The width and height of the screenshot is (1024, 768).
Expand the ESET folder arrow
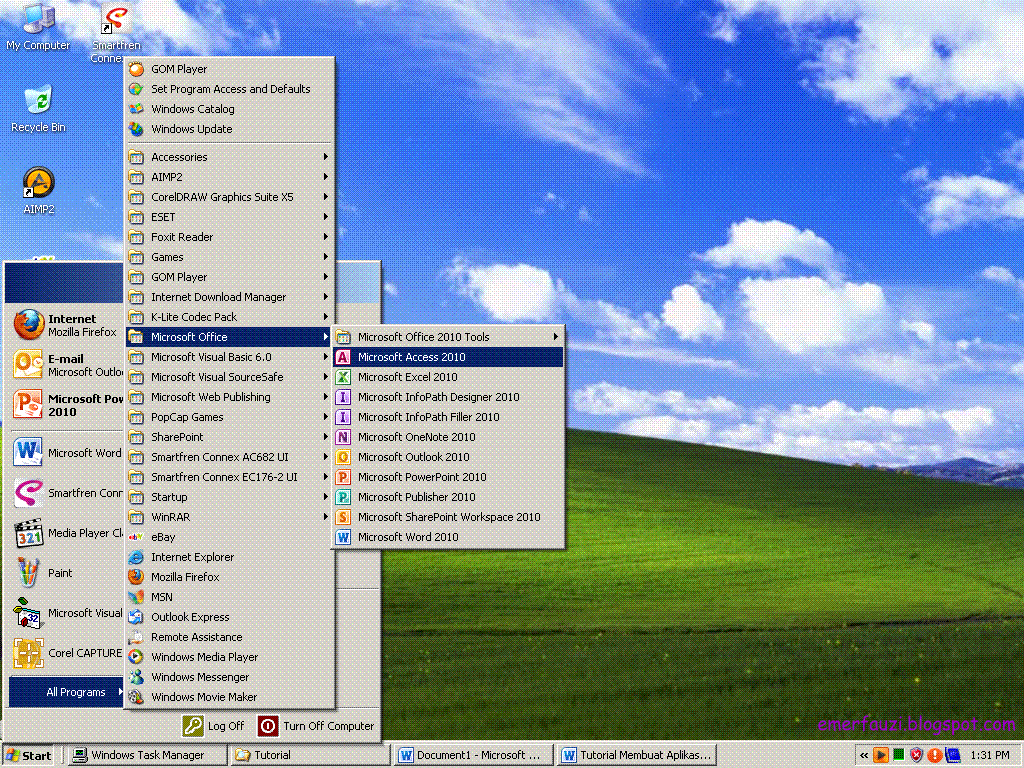(x=325, y=217)
